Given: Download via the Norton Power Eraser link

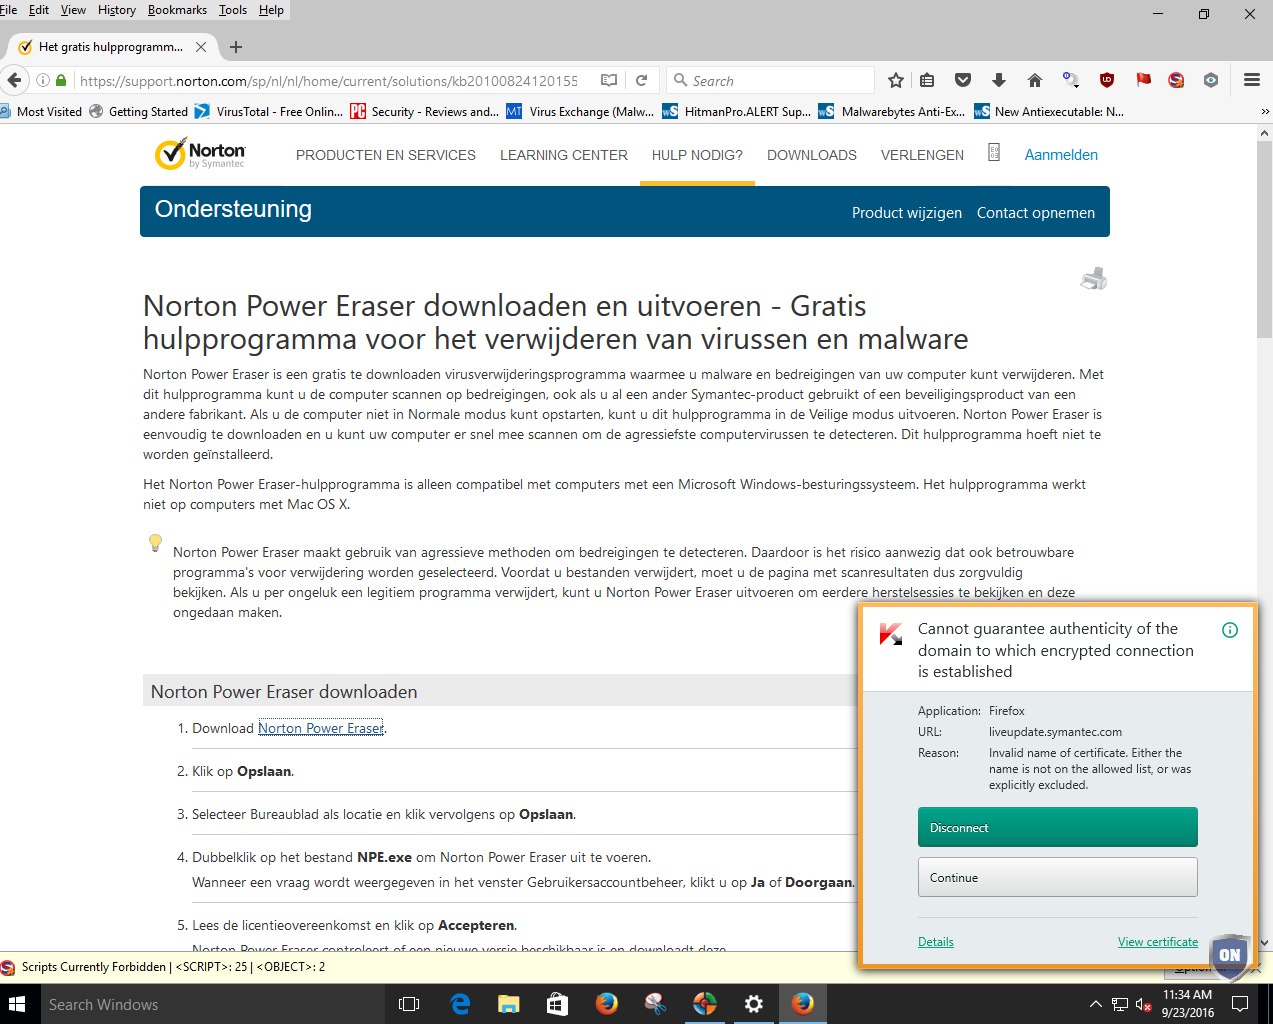Looking at the screenshot, I should [x=321, y=728].
